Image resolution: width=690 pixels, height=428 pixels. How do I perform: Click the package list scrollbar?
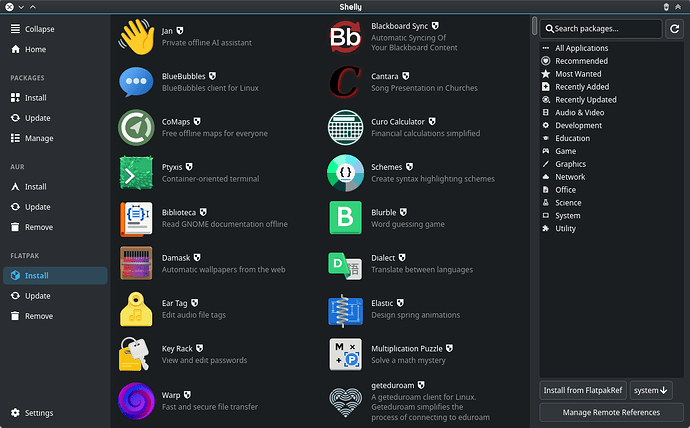coord(534,26)
